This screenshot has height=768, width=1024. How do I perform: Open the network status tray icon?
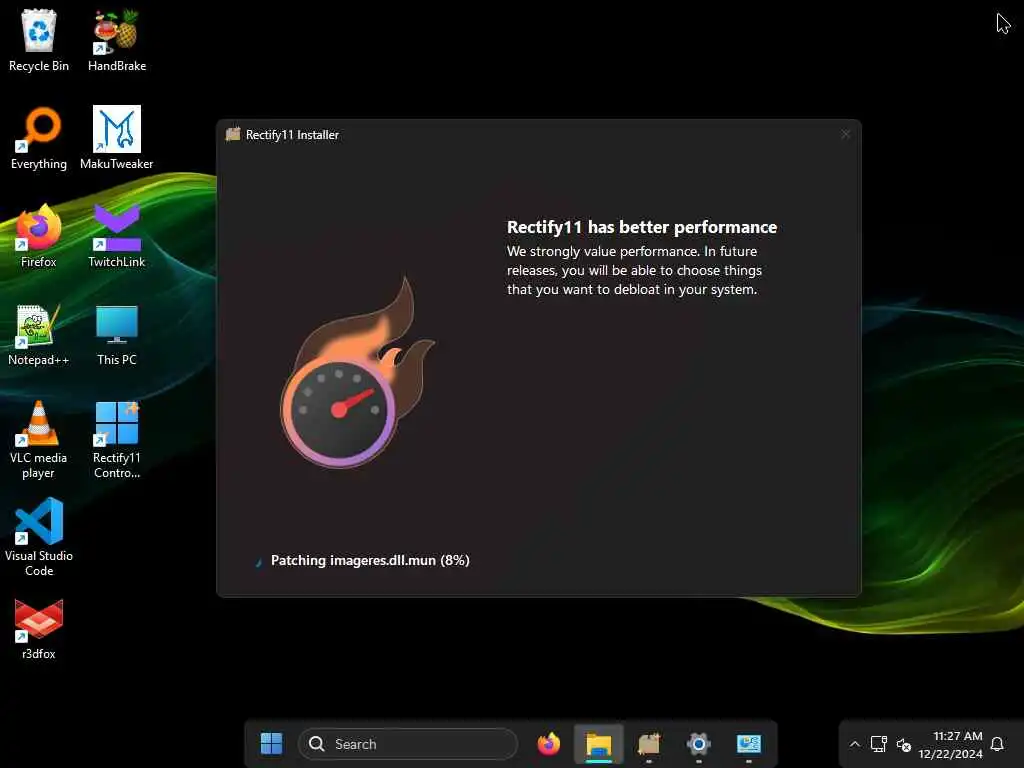(x=878, y=744)
